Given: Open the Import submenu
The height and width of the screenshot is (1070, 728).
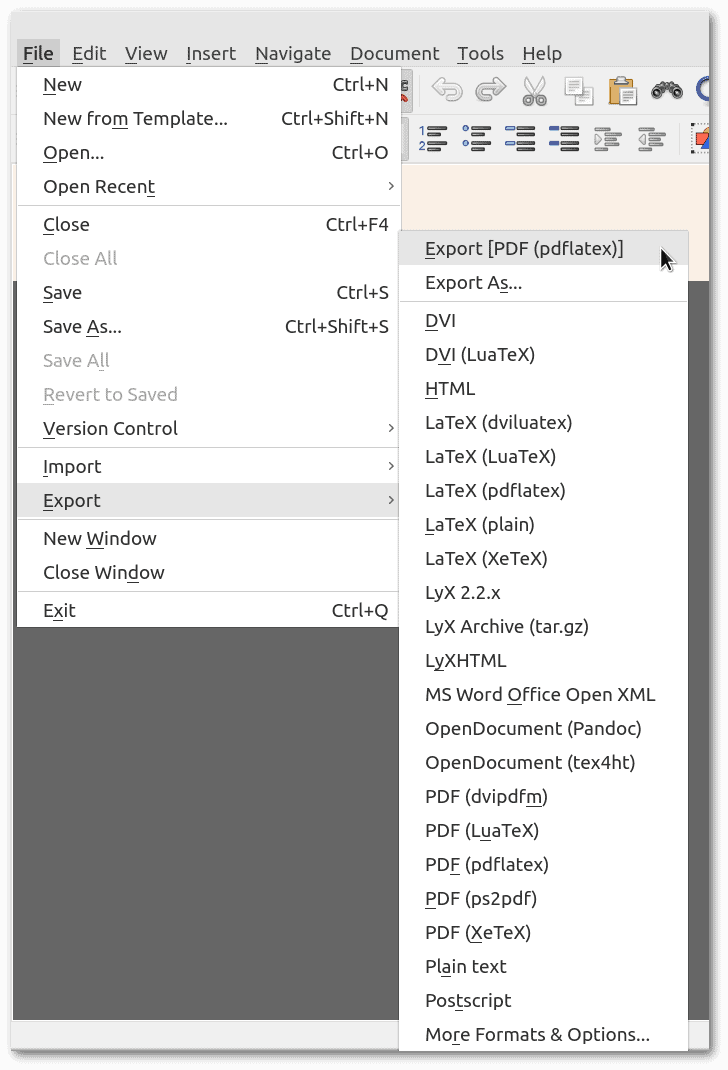Looking at the screenshot, I should 70,466.
